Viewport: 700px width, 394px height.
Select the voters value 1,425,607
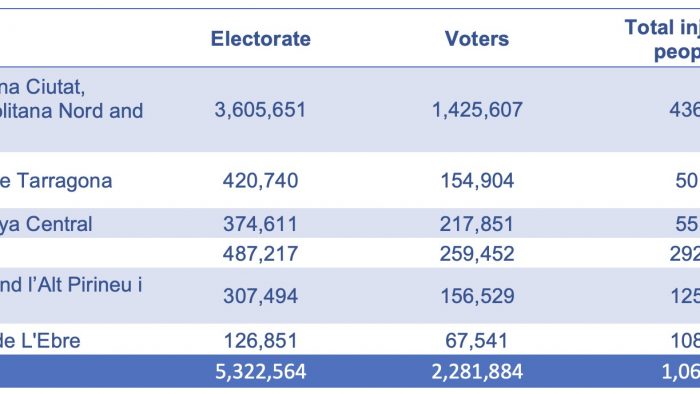[x=477, y=110]
